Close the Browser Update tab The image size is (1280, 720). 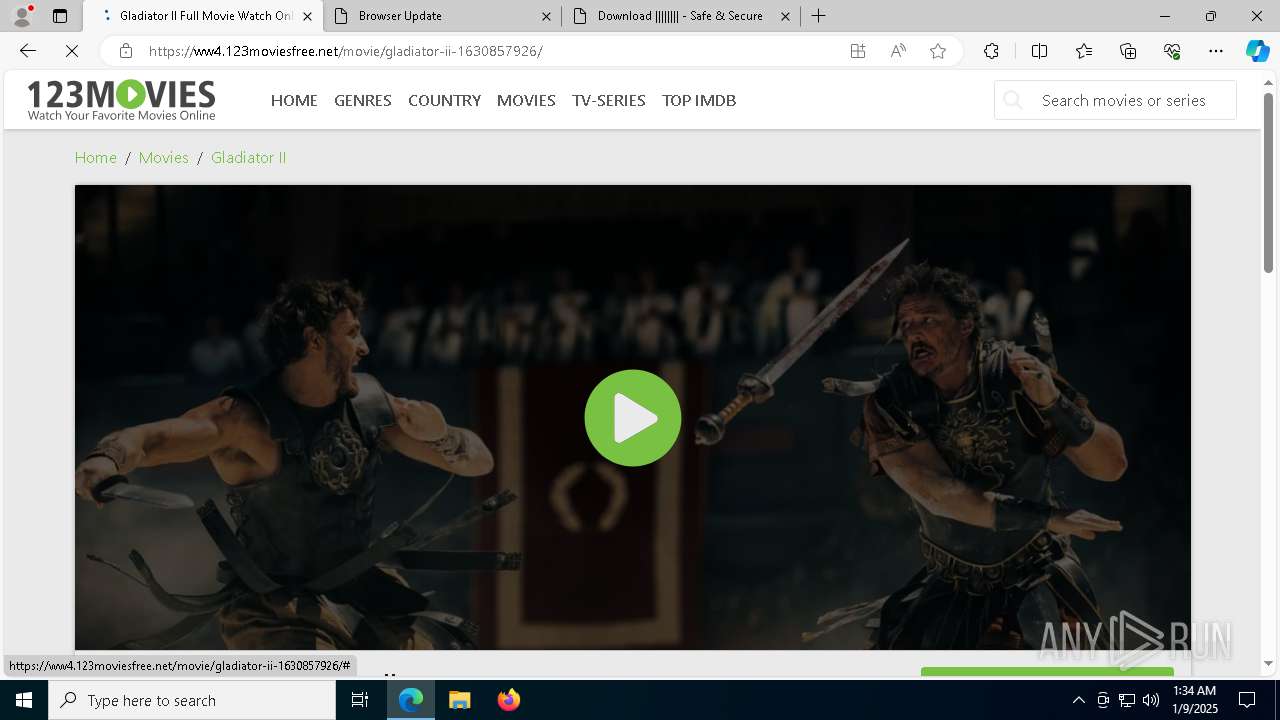(x=546, y=16)
